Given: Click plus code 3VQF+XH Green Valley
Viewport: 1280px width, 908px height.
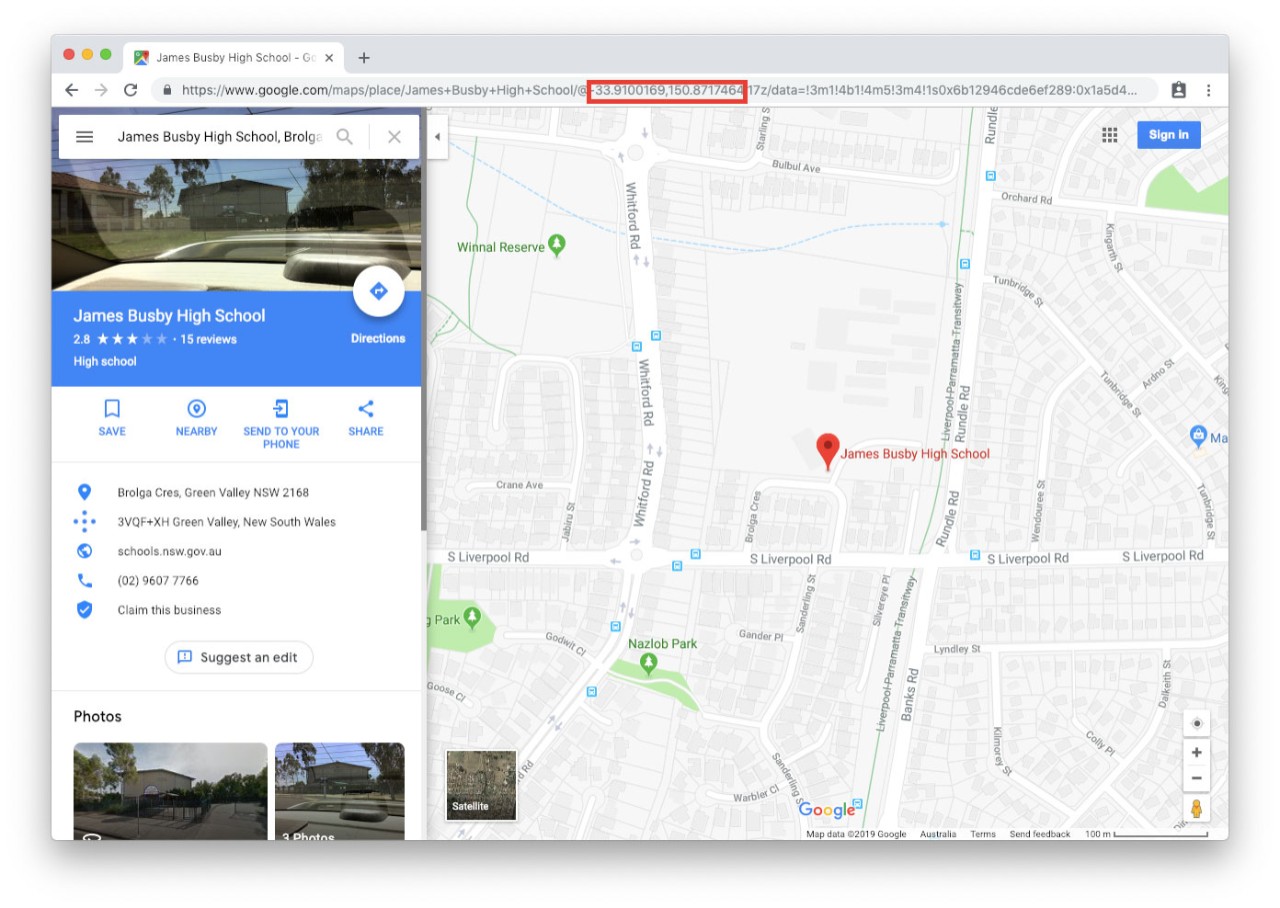Looking at the screenshot, I should (x=227, y=522).
